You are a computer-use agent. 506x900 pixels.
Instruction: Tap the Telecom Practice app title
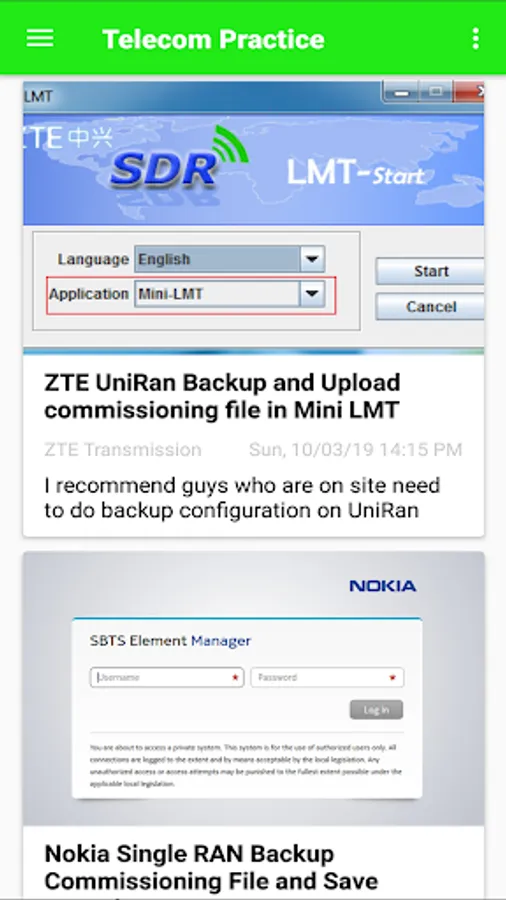[x=213, y=39]
